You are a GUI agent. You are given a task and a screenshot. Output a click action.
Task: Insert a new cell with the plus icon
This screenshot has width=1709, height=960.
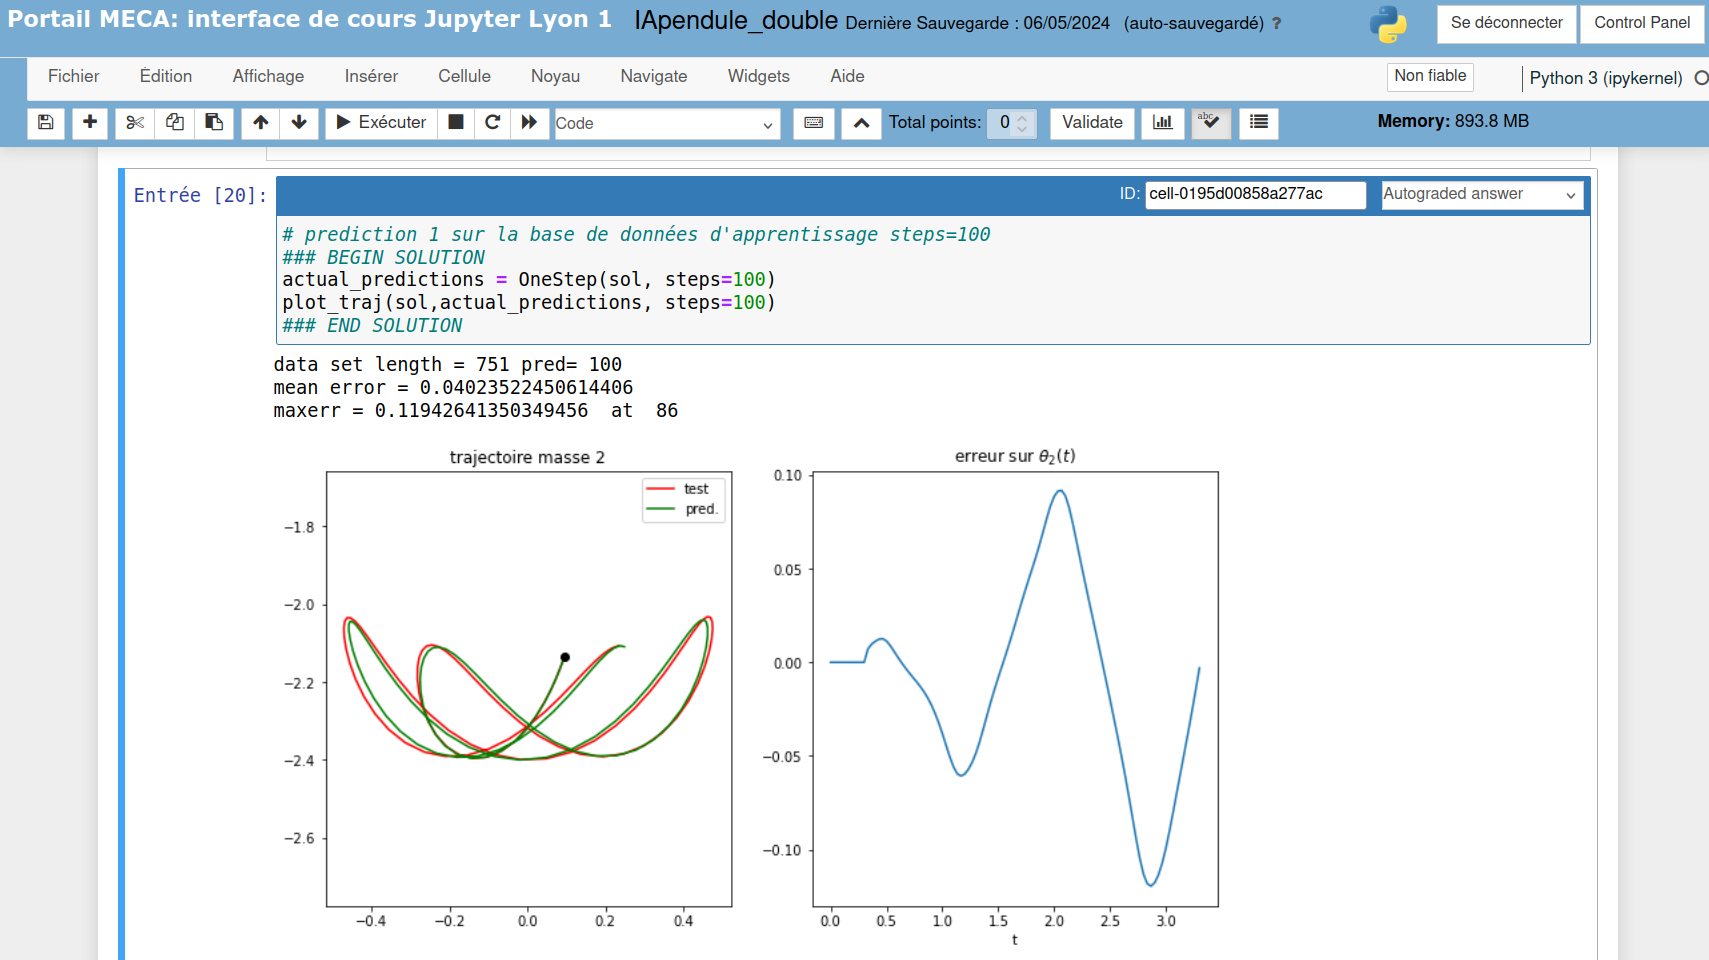(90, 122)
